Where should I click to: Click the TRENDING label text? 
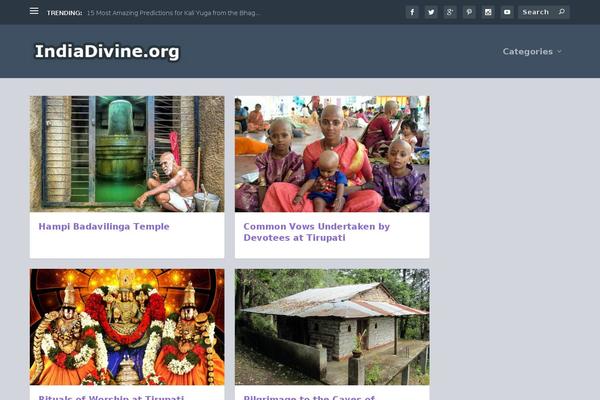pos(64,13)
